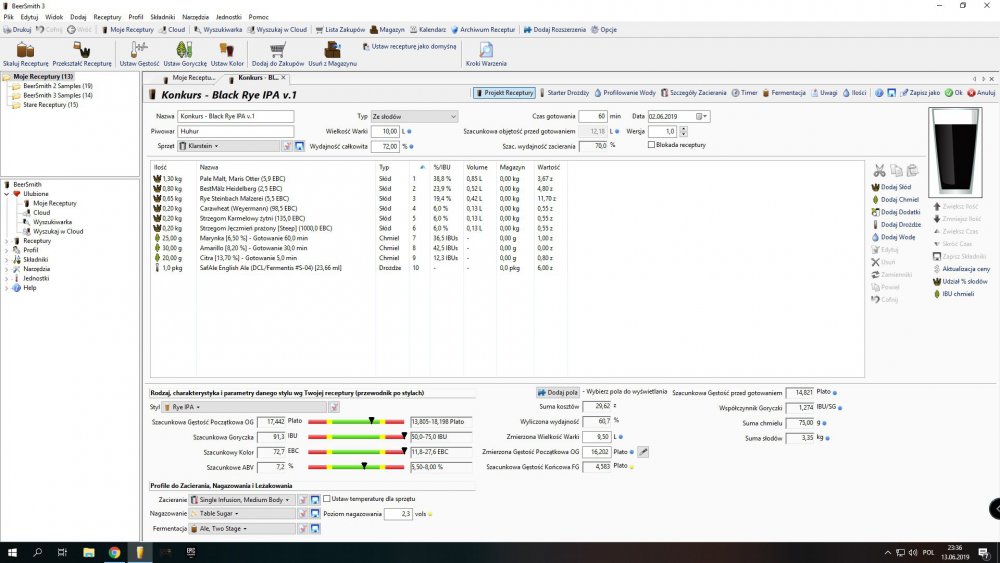Open the Zacieranie profile dropdown
The width and height of the screenshot is (1000, 563).
tap(244, 499)
